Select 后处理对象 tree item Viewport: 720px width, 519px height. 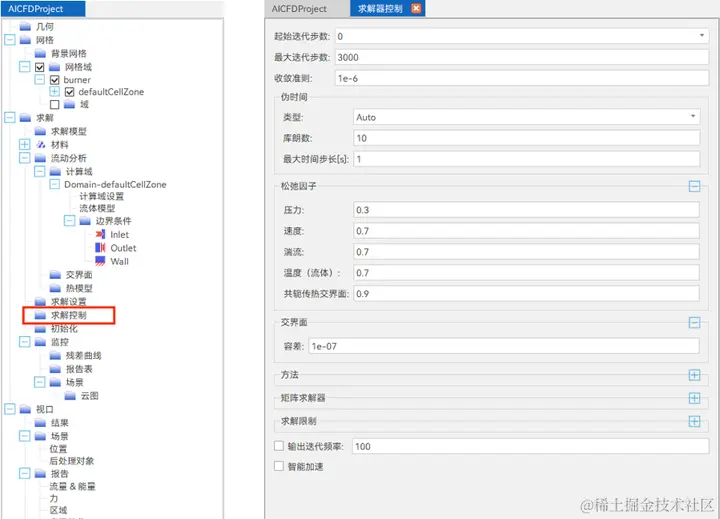point(72,461)
